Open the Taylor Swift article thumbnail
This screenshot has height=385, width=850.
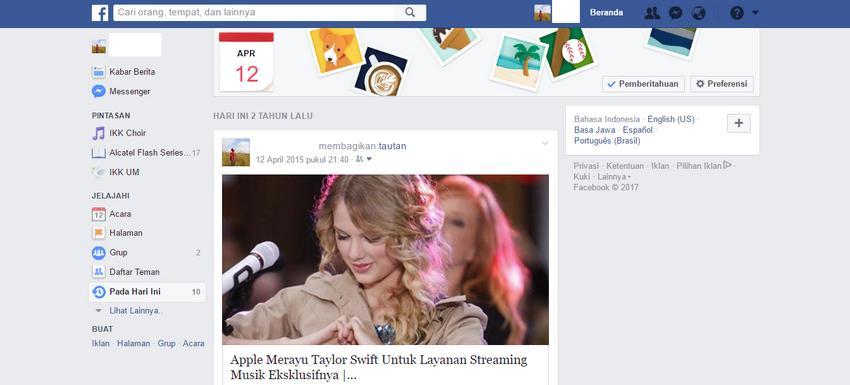click(x=385, y=260)
